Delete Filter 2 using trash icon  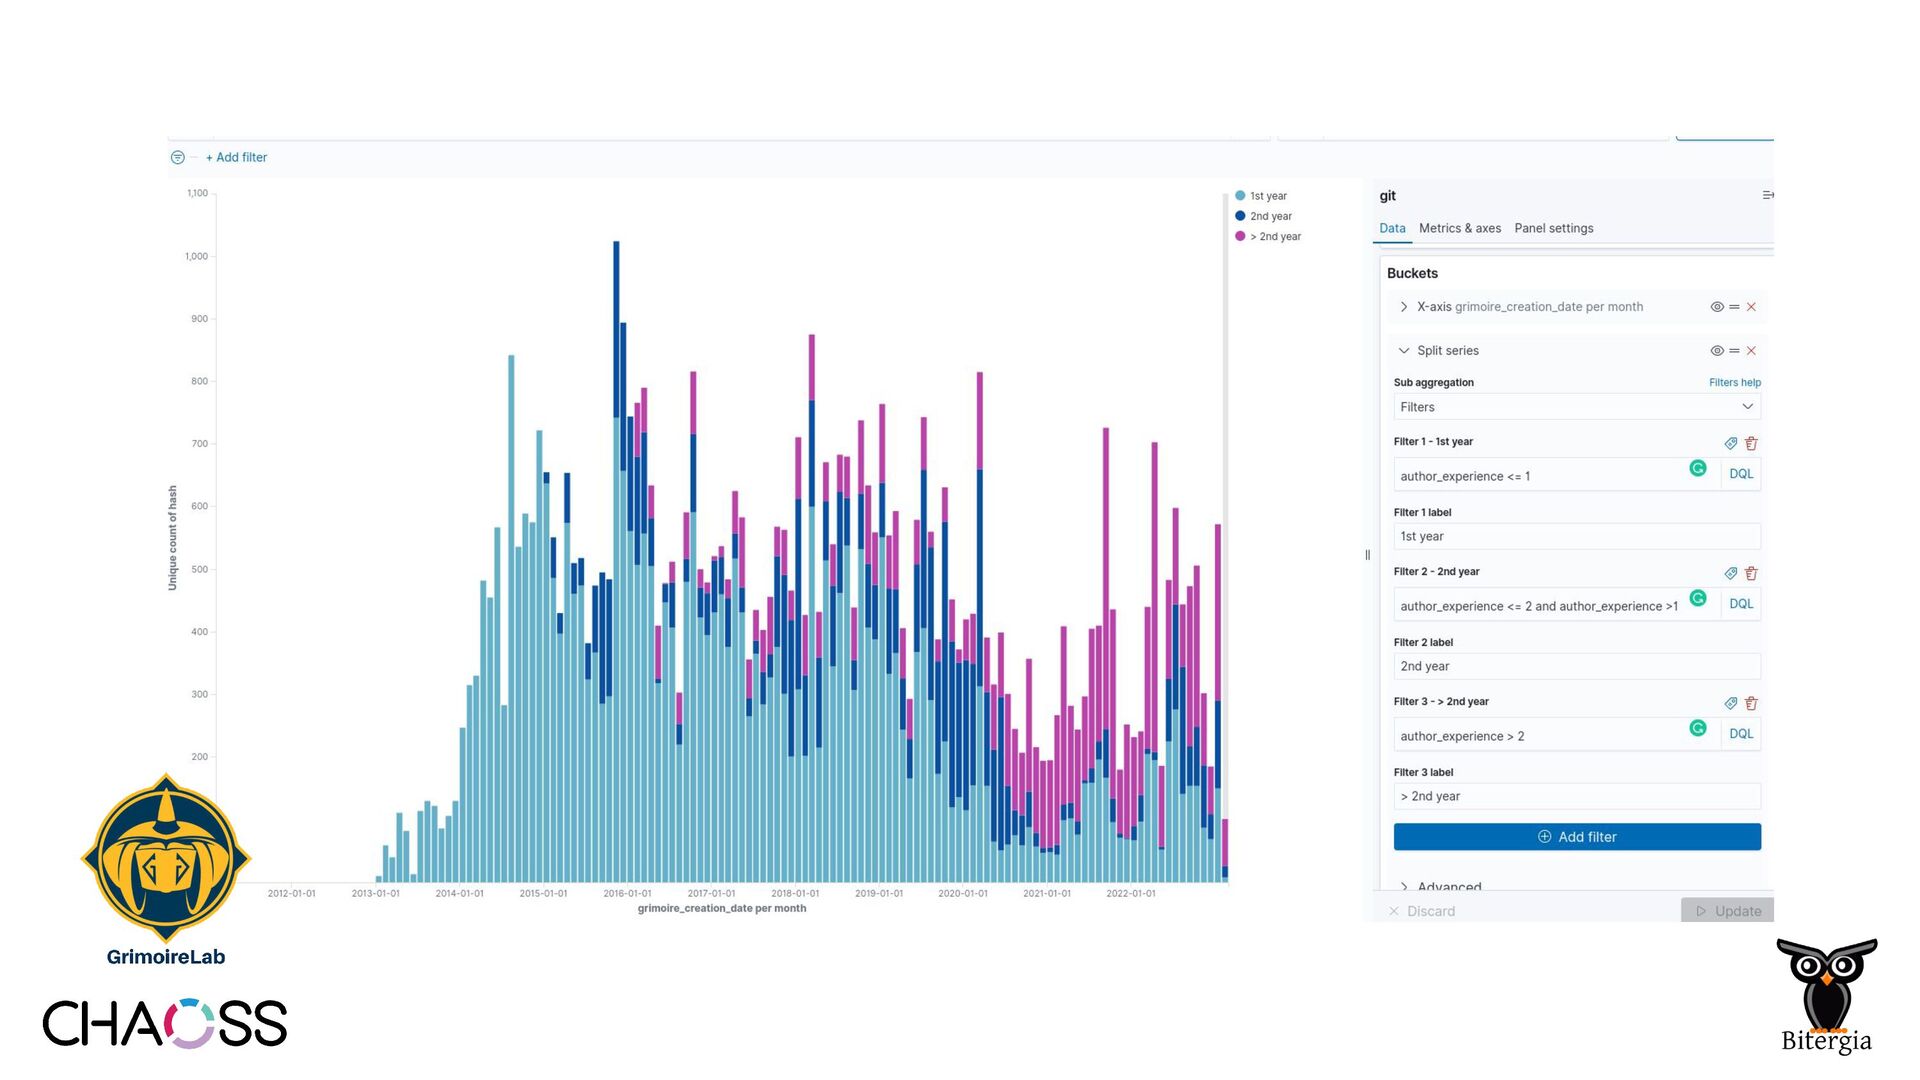[x=1751, y=573]
